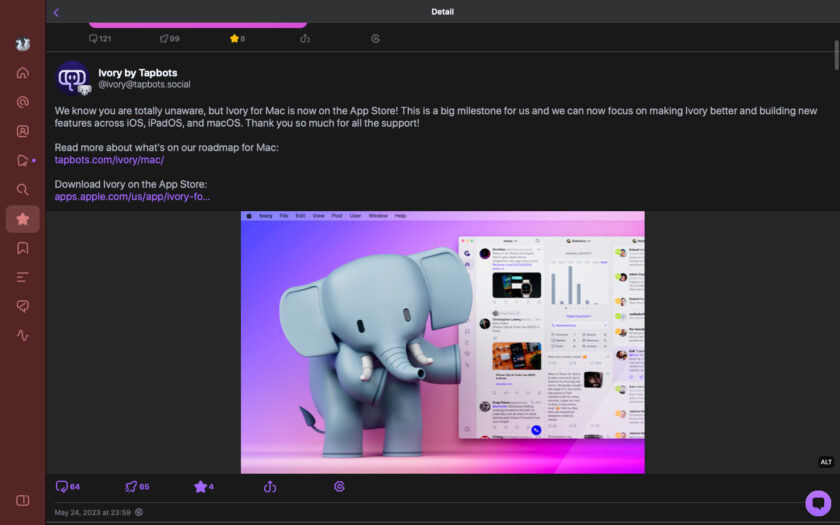Click the public visibility globe next to the date
The height and width of the screenshot is (525, 840).
pyautogui.click(x=139, y=512)
